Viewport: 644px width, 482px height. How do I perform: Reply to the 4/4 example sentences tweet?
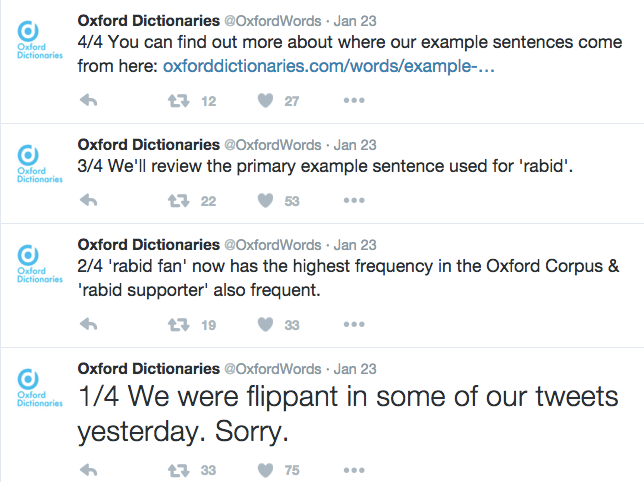pos(89,100)
